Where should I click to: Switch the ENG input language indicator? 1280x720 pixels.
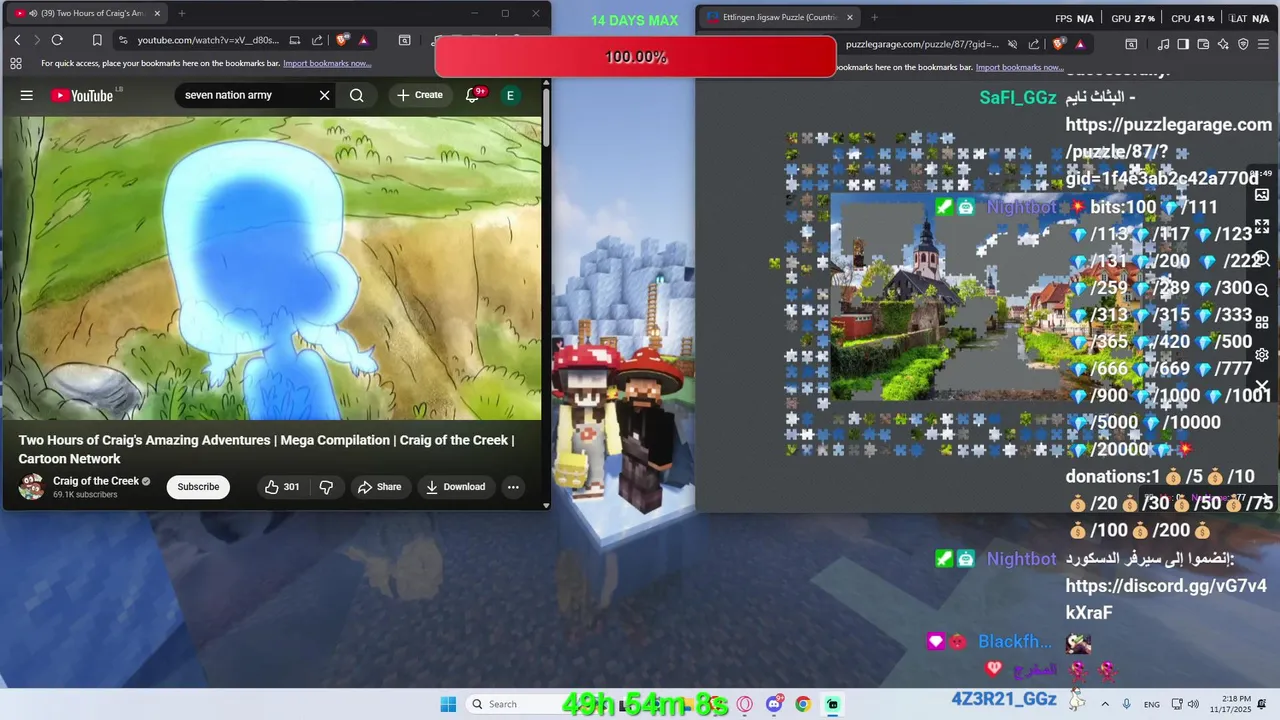[1152, 704]
